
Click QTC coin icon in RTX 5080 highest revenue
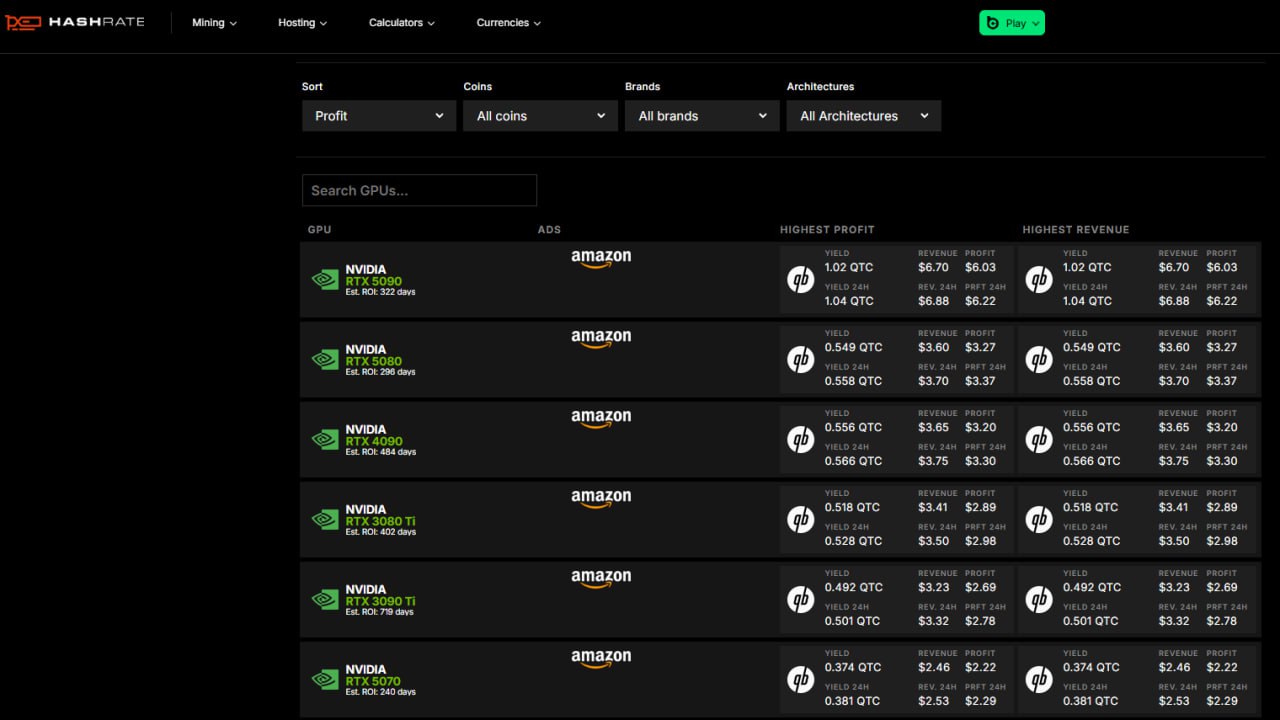[x=1039, y=360]
